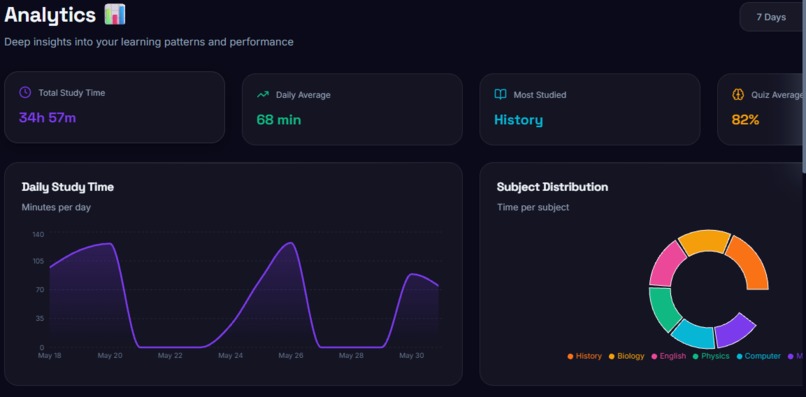Select the purple donut segment
Screen dimensions: 806x397
click(735, 331)
